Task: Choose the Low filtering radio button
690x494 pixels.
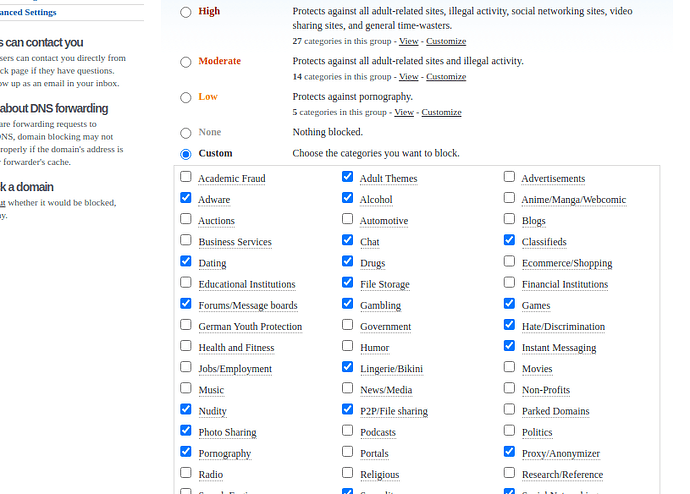Action: (x=186, y=98)
